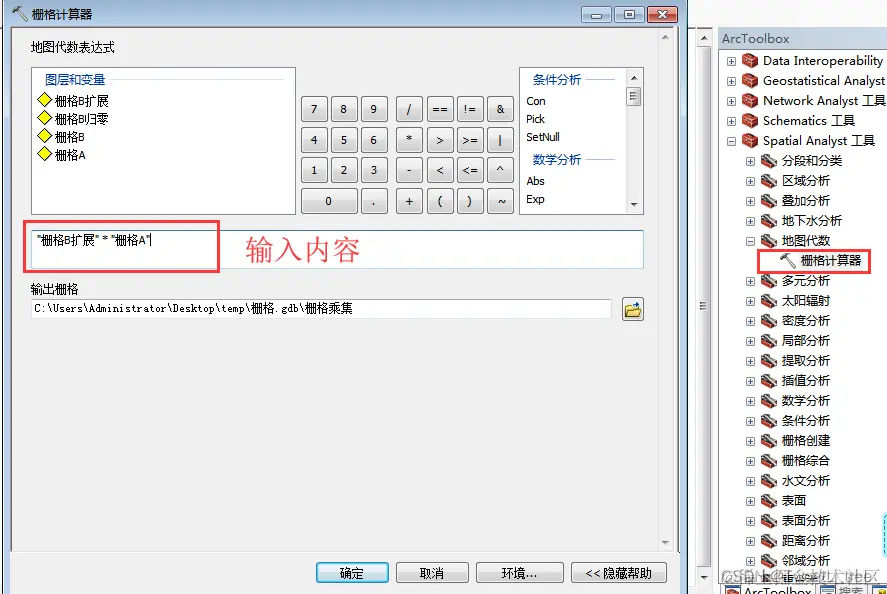The image size is (887, 594).
Task: Insert the >= operator
Action: coord(470,140)
